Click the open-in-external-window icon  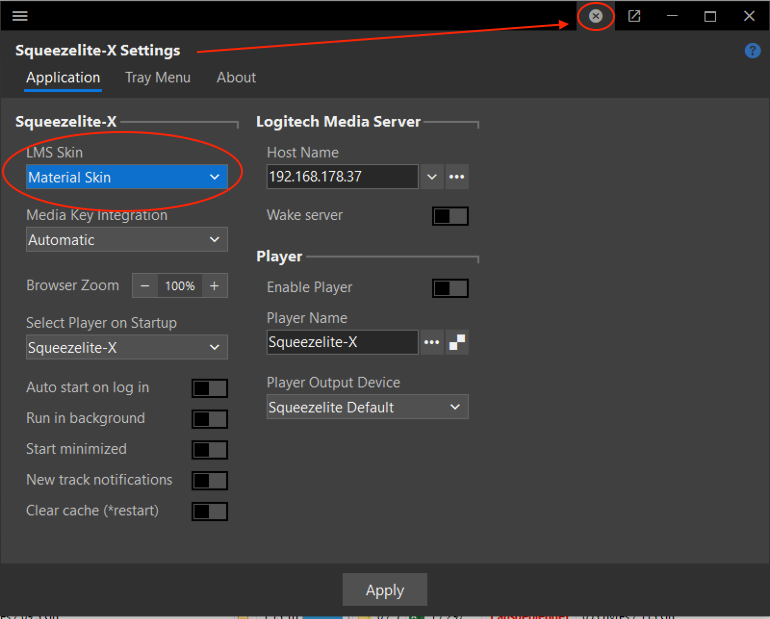(x=634, y=16)
